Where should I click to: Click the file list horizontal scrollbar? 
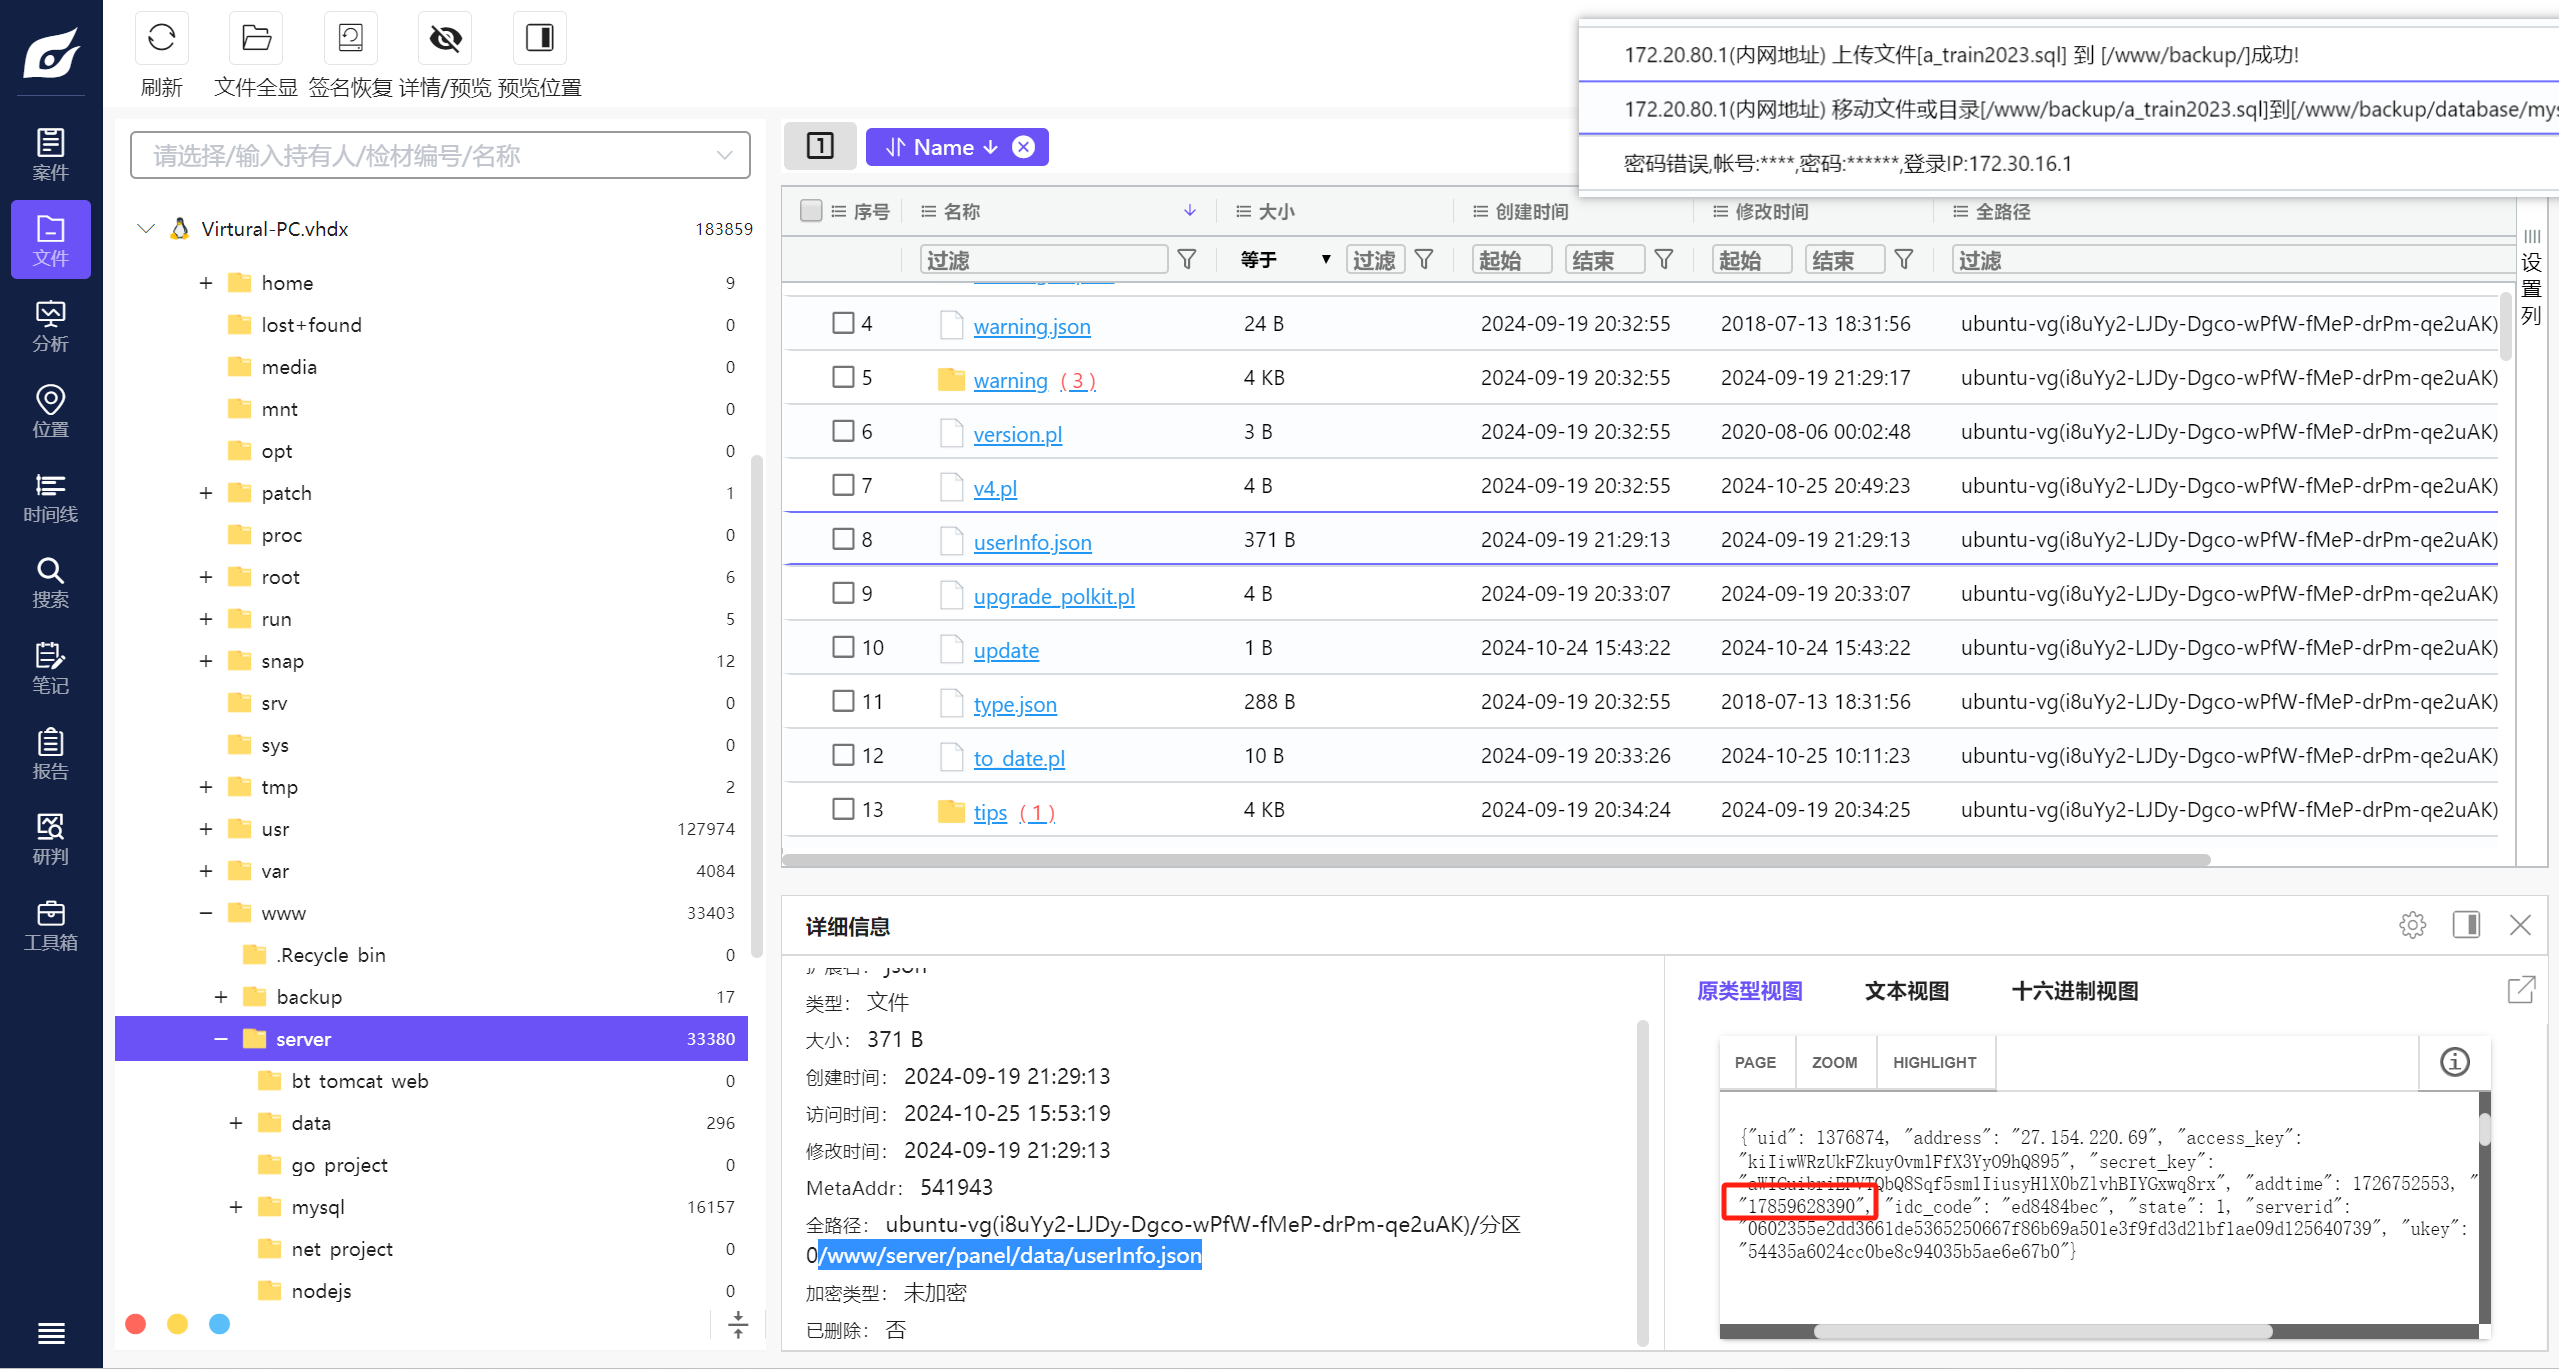coord(1495,860)
